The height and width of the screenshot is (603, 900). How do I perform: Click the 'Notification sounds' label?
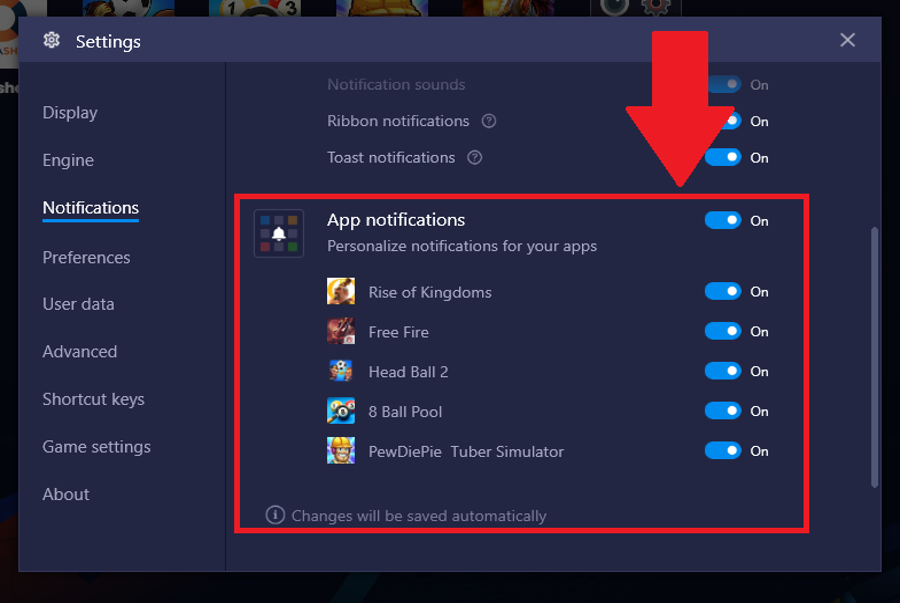[x=396, y=85]
